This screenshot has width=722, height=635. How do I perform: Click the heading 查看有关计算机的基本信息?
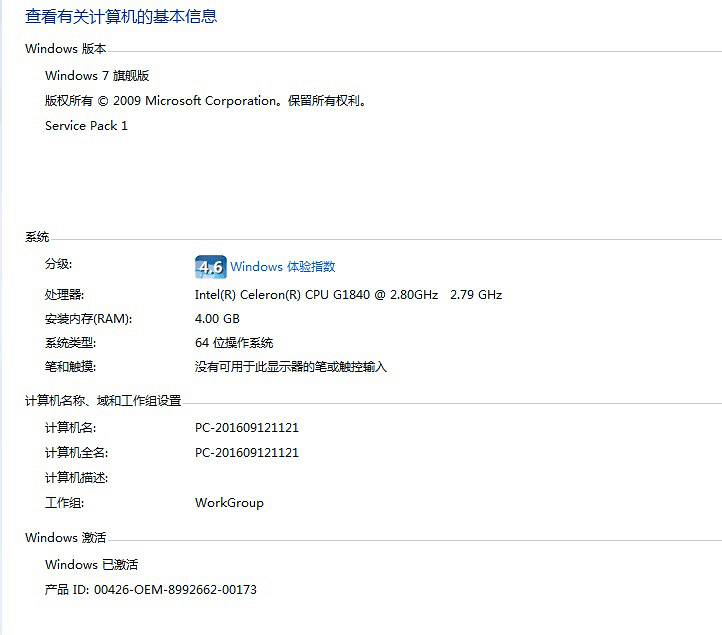point(121,16)
